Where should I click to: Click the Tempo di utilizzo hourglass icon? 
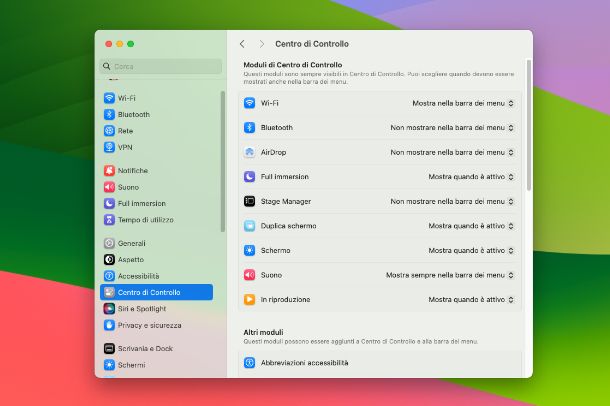tap(109, 220)
